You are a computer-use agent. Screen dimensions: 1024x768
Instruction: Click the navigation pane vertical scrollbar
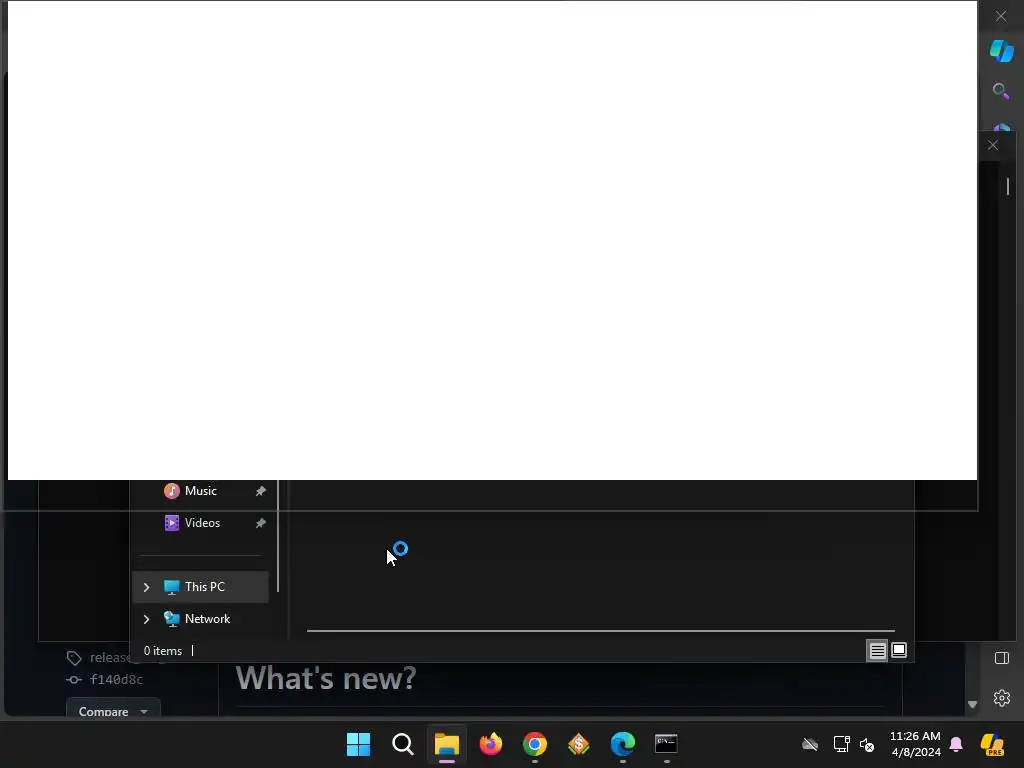tap(278, 536)
